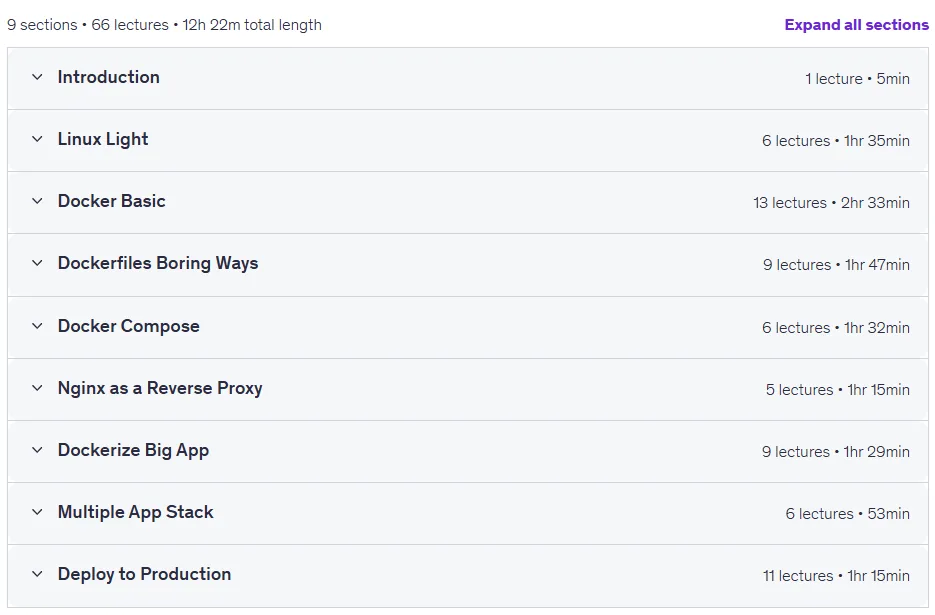Image resolution: width=935 pixels, height=615 pixels.
Task: Open the Docker Basic section heading
Action: point(112,201)
